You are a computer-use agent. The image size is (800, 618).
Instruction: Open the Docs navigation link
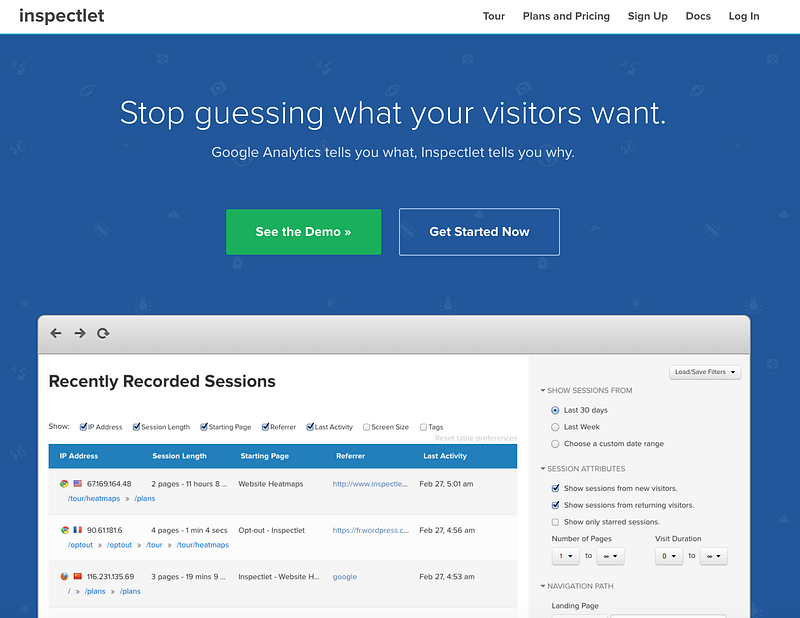tap(698, 16)
